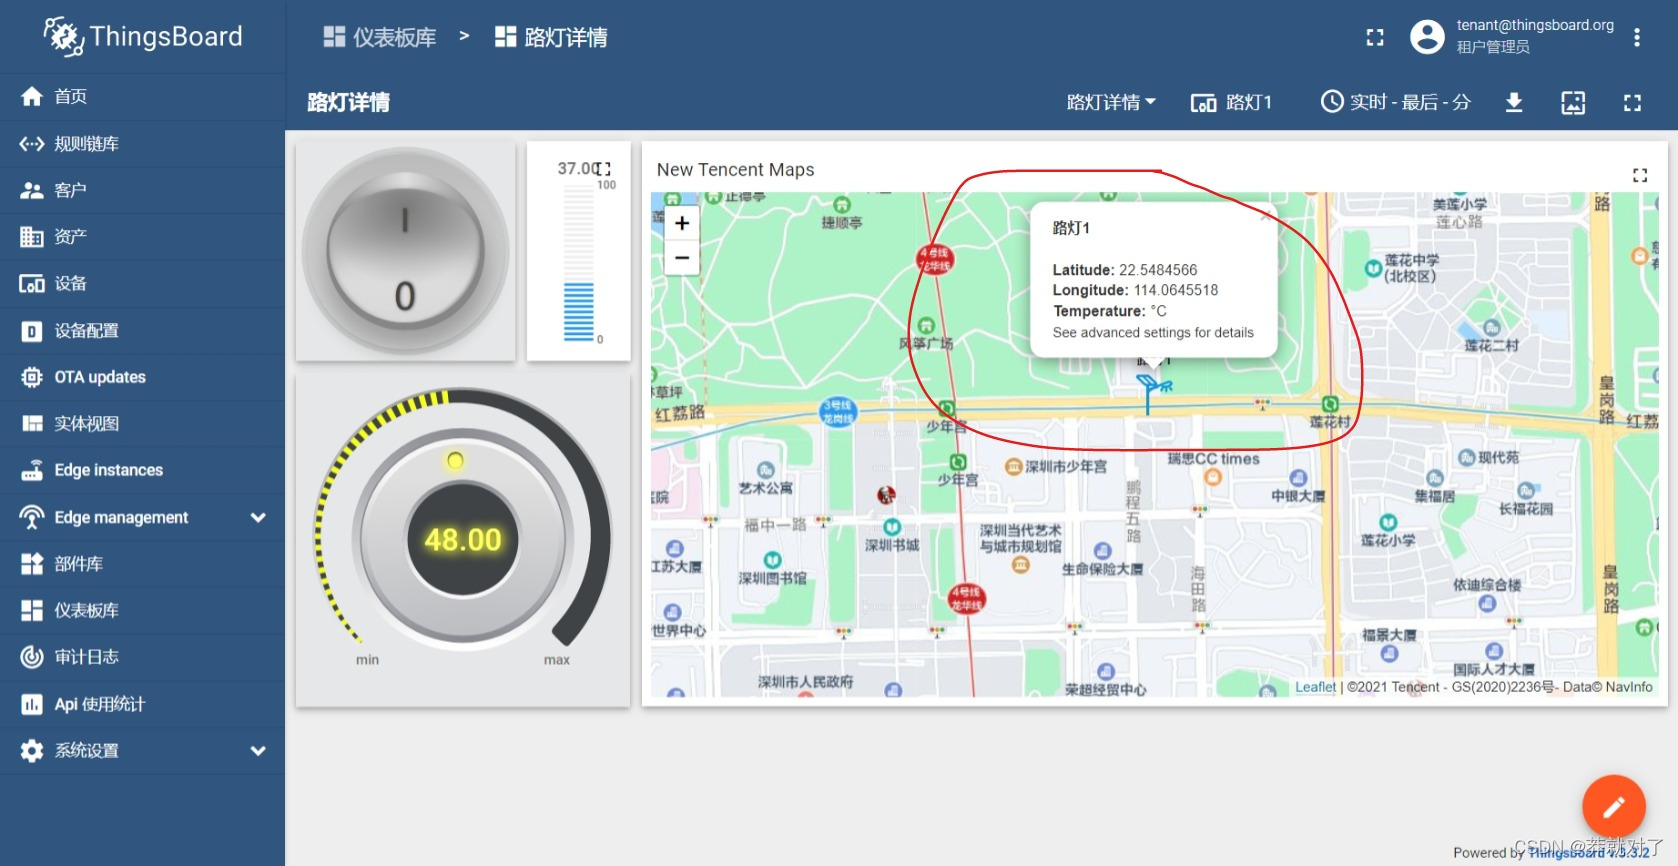
Task: Click the Api usage chart icon
Action: coord(32,704)
